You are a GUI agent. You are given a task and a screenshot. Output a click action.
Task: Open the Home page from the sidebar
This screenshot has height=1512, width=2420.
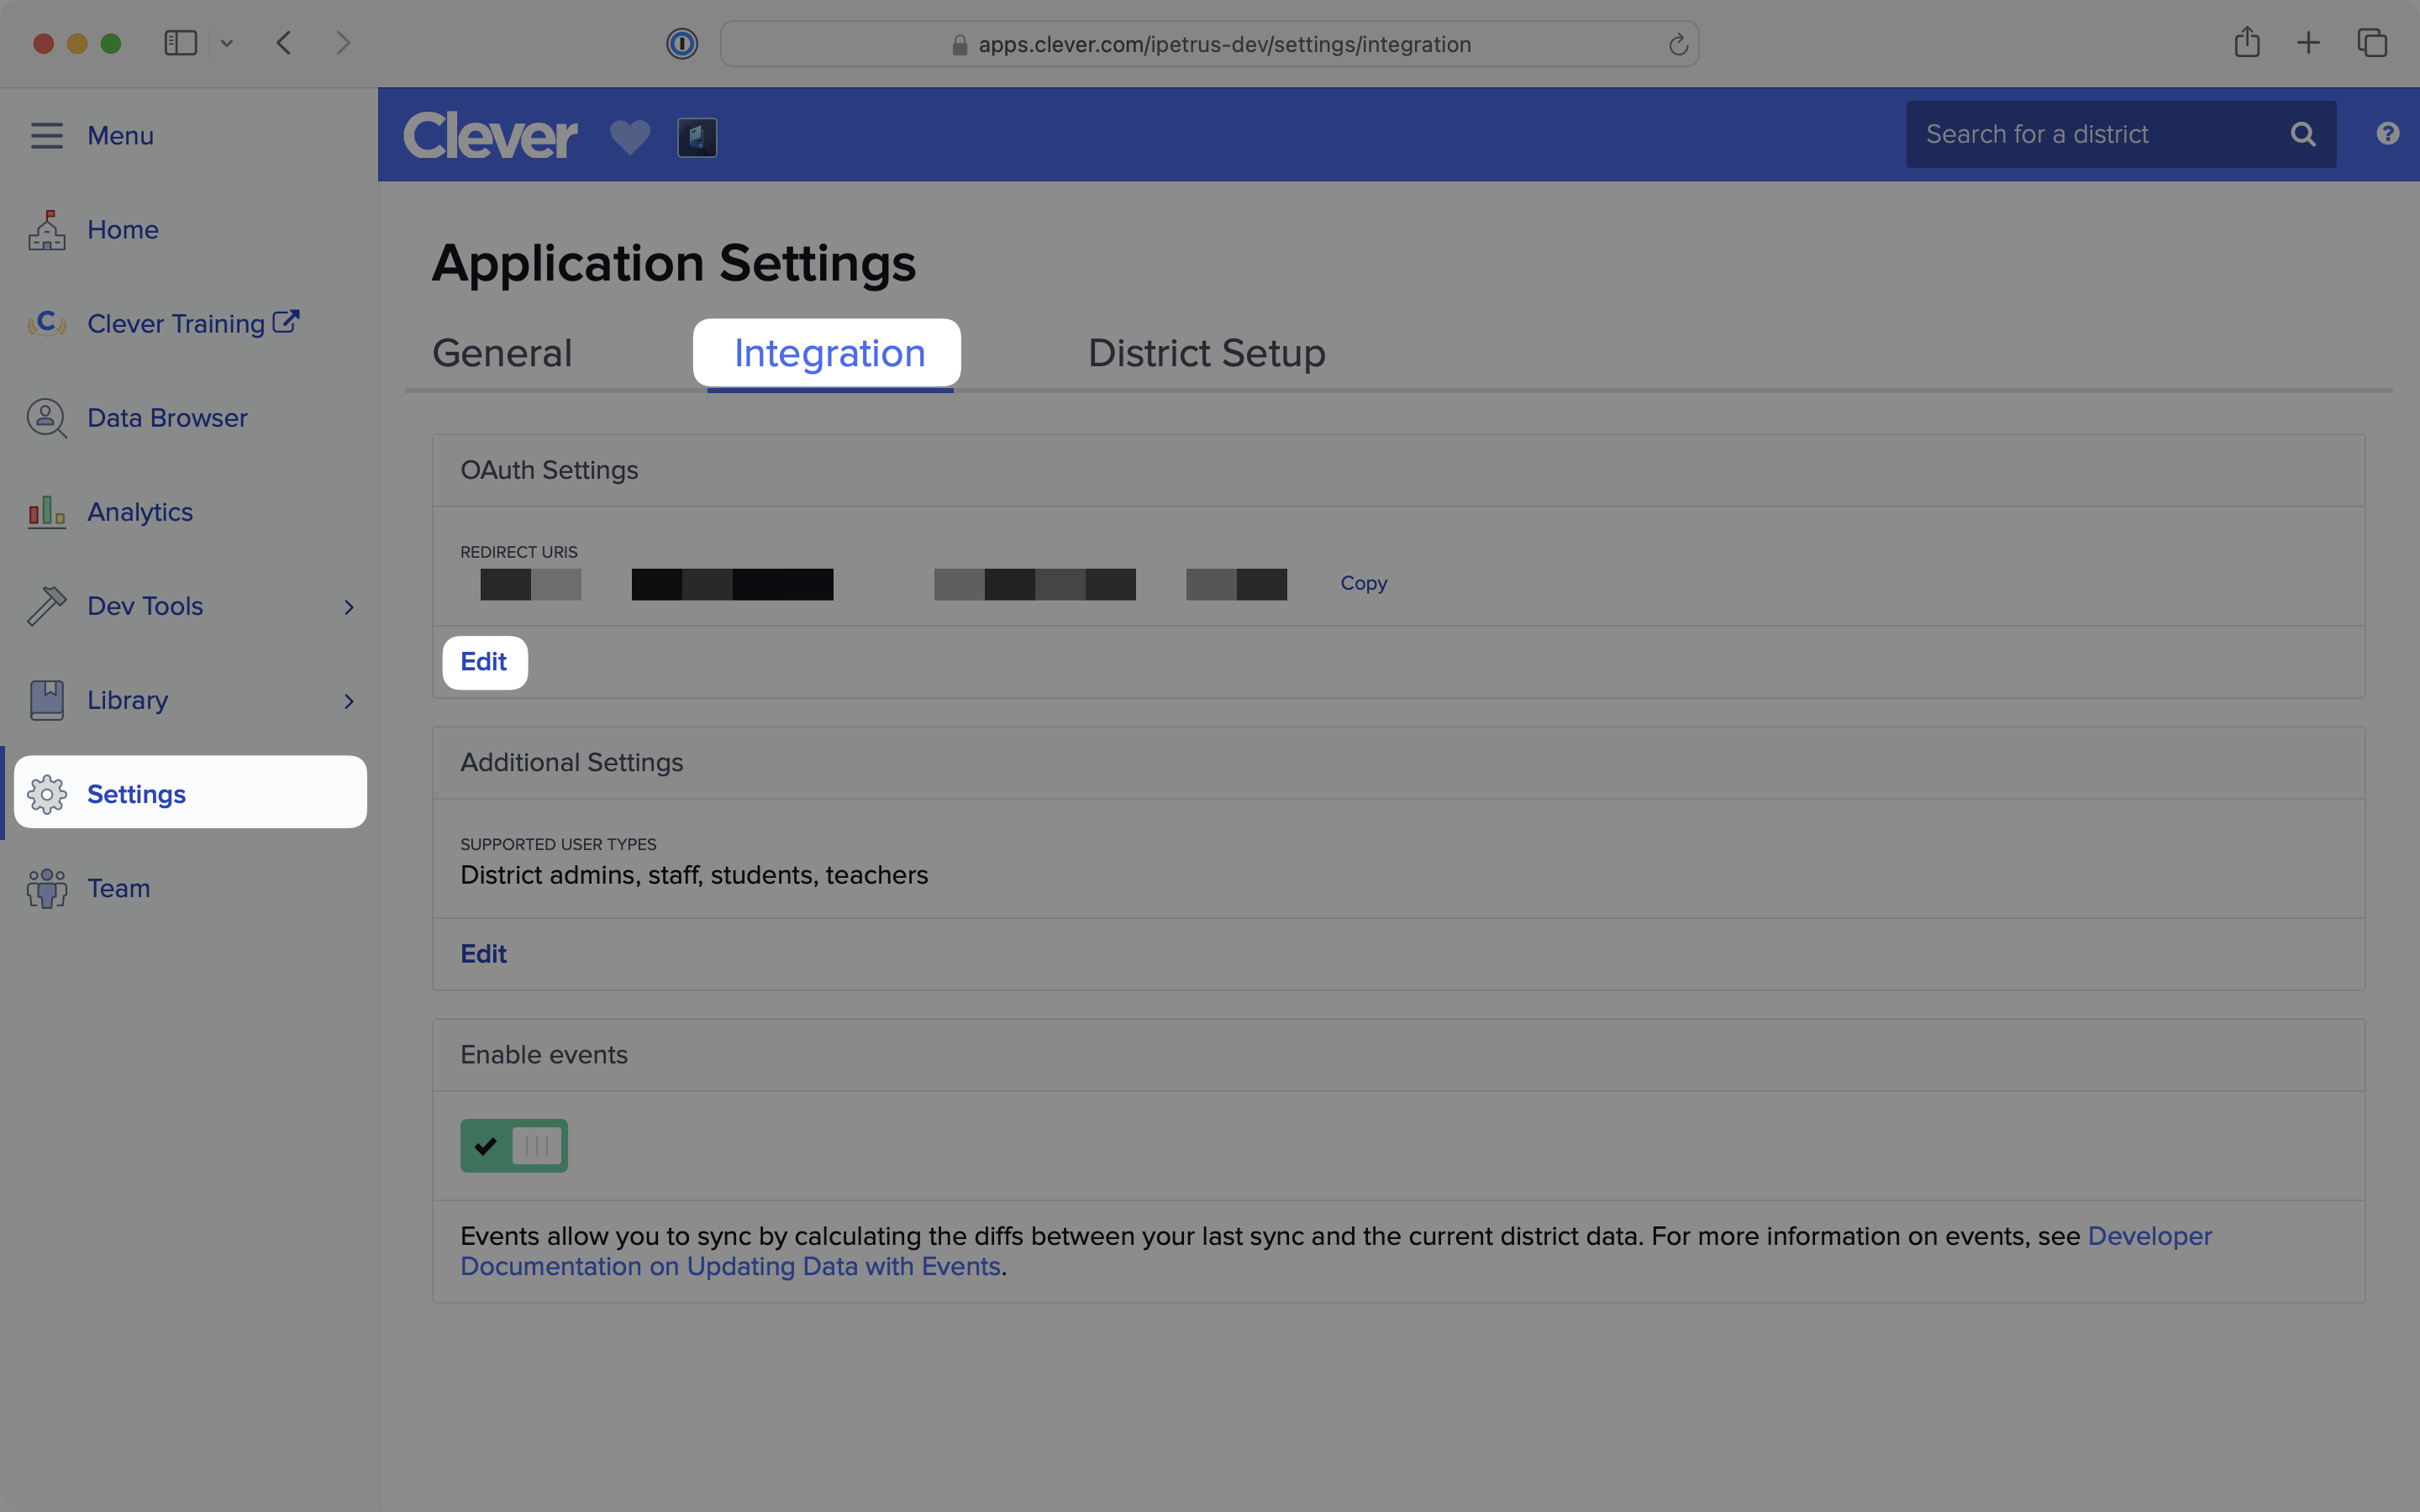122,229
